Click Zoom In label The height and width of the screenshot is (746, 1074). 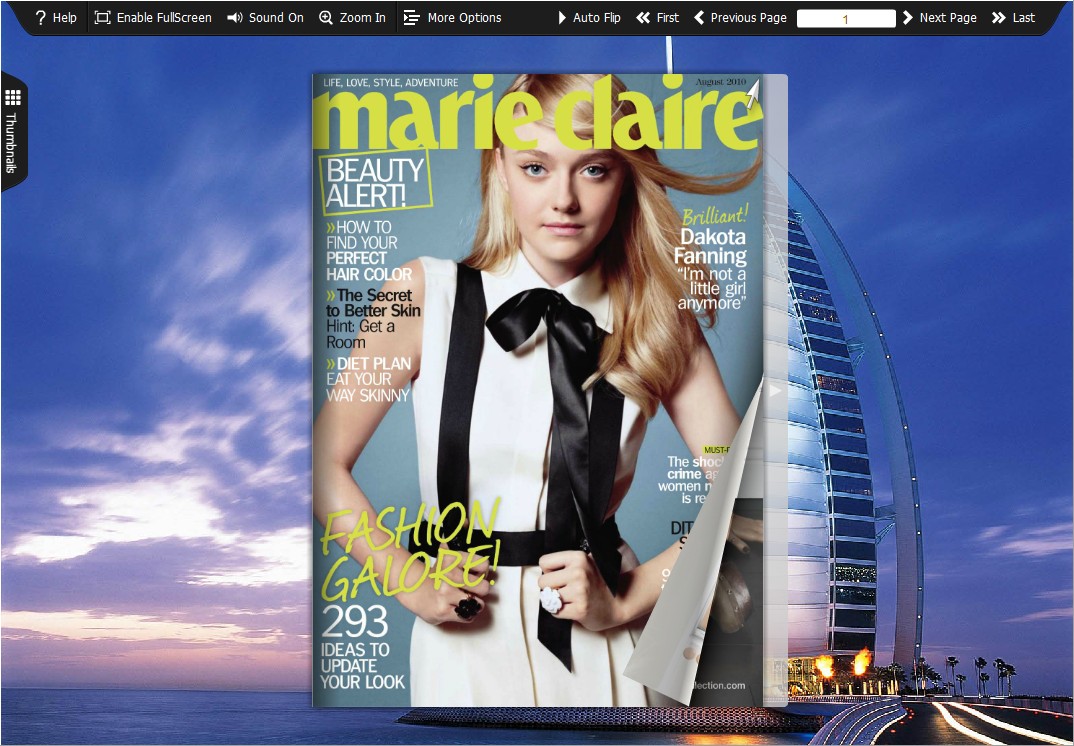pyautogui.click(x=362, y=18)
